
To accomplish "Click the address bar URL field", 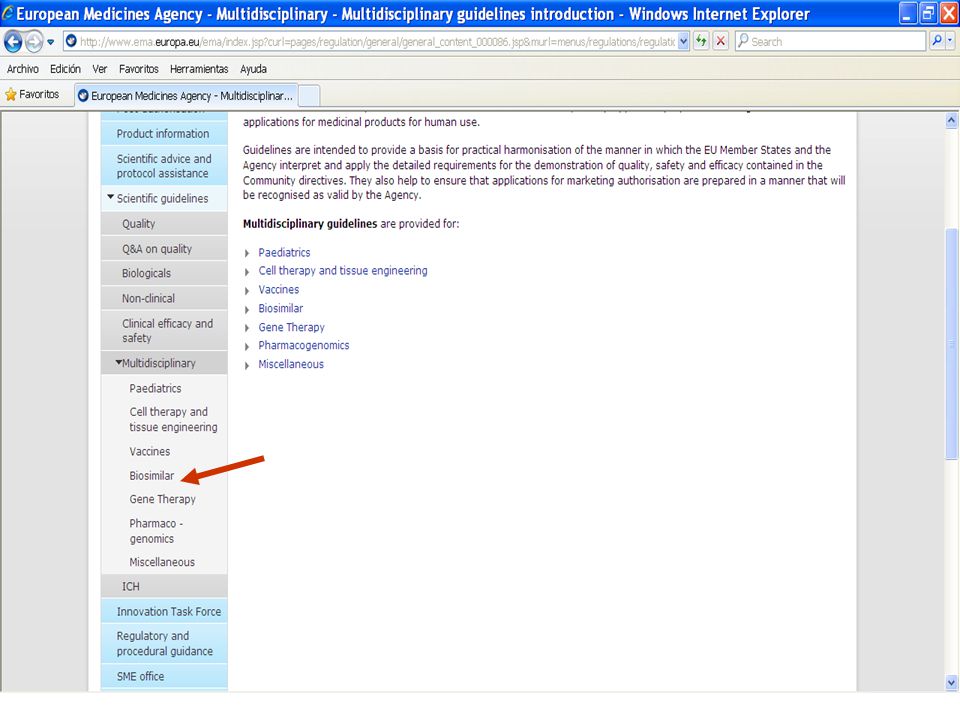I will click(378, 42).
